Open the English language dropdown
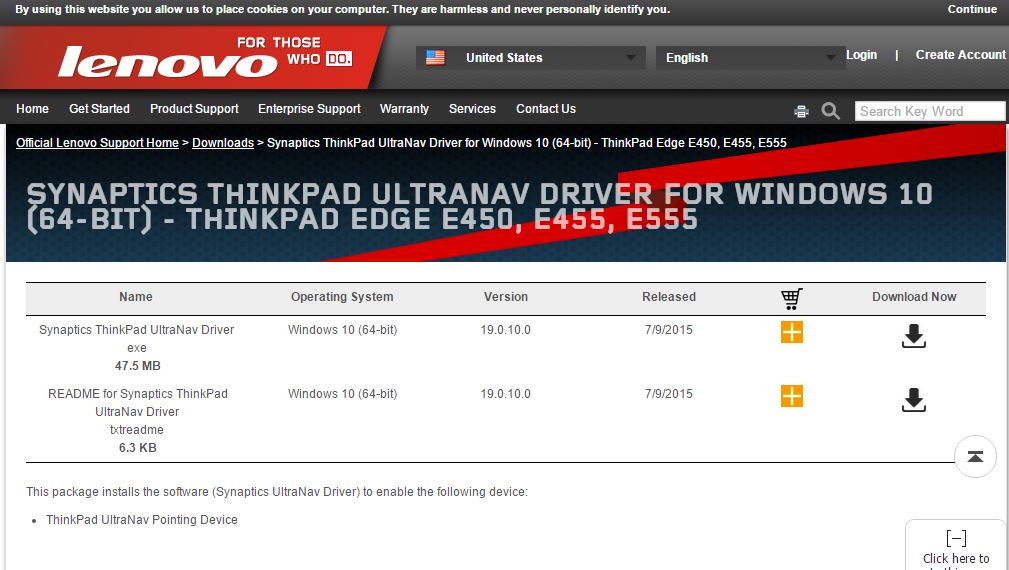The height and width of the screenshot is (570, 1009). [750, 58]
